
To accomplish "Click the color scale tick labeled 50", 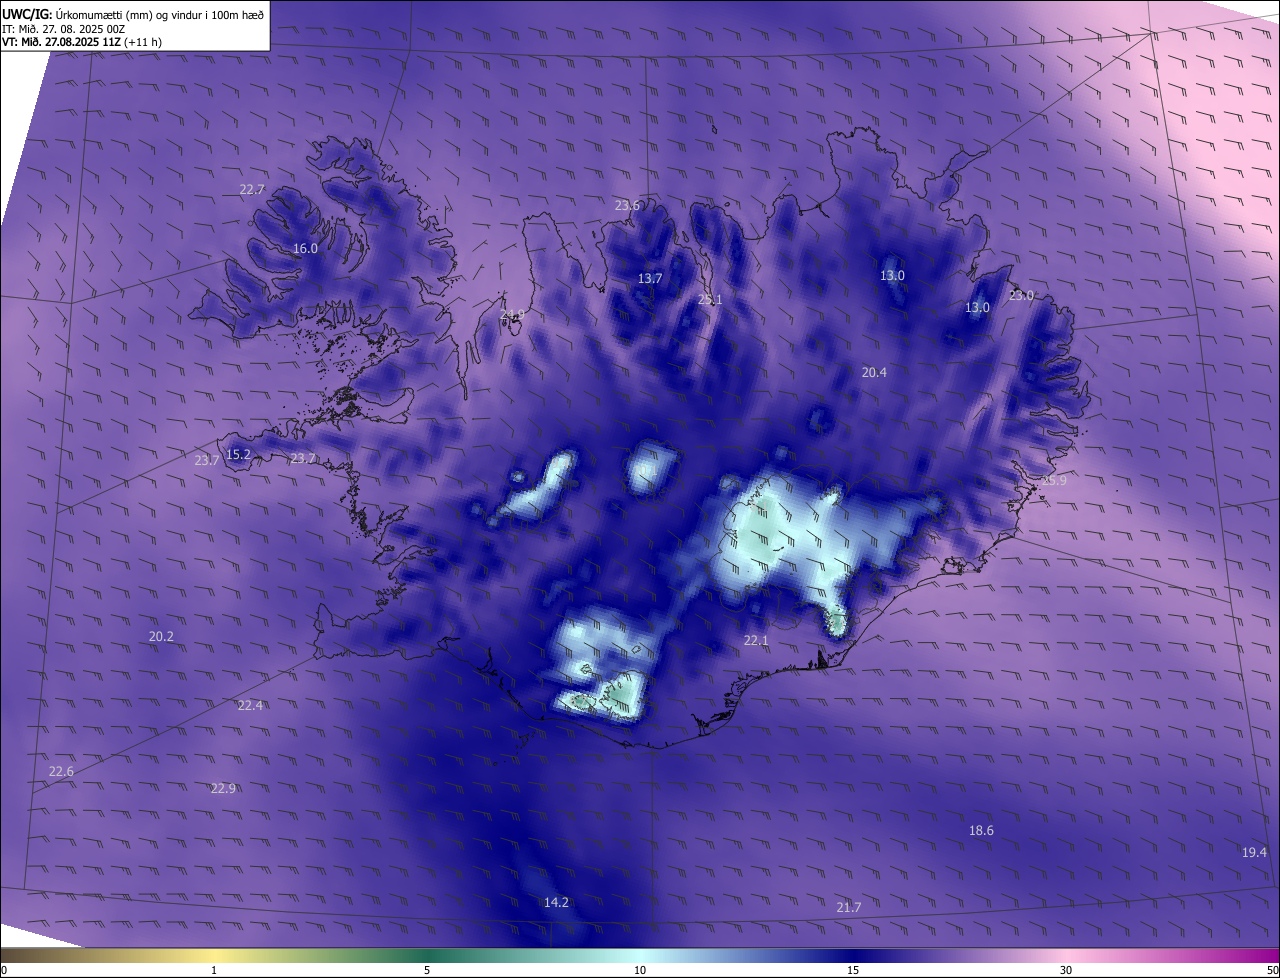I will [x=1272, y=971].
